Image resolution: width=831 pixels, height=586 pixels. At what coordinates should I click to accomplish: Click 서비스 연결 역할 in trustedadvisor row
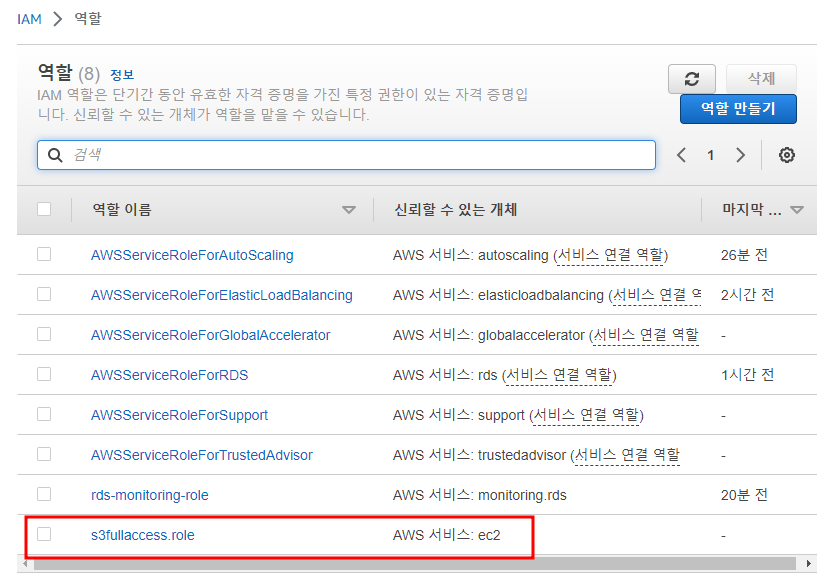[x=627, y=455]
